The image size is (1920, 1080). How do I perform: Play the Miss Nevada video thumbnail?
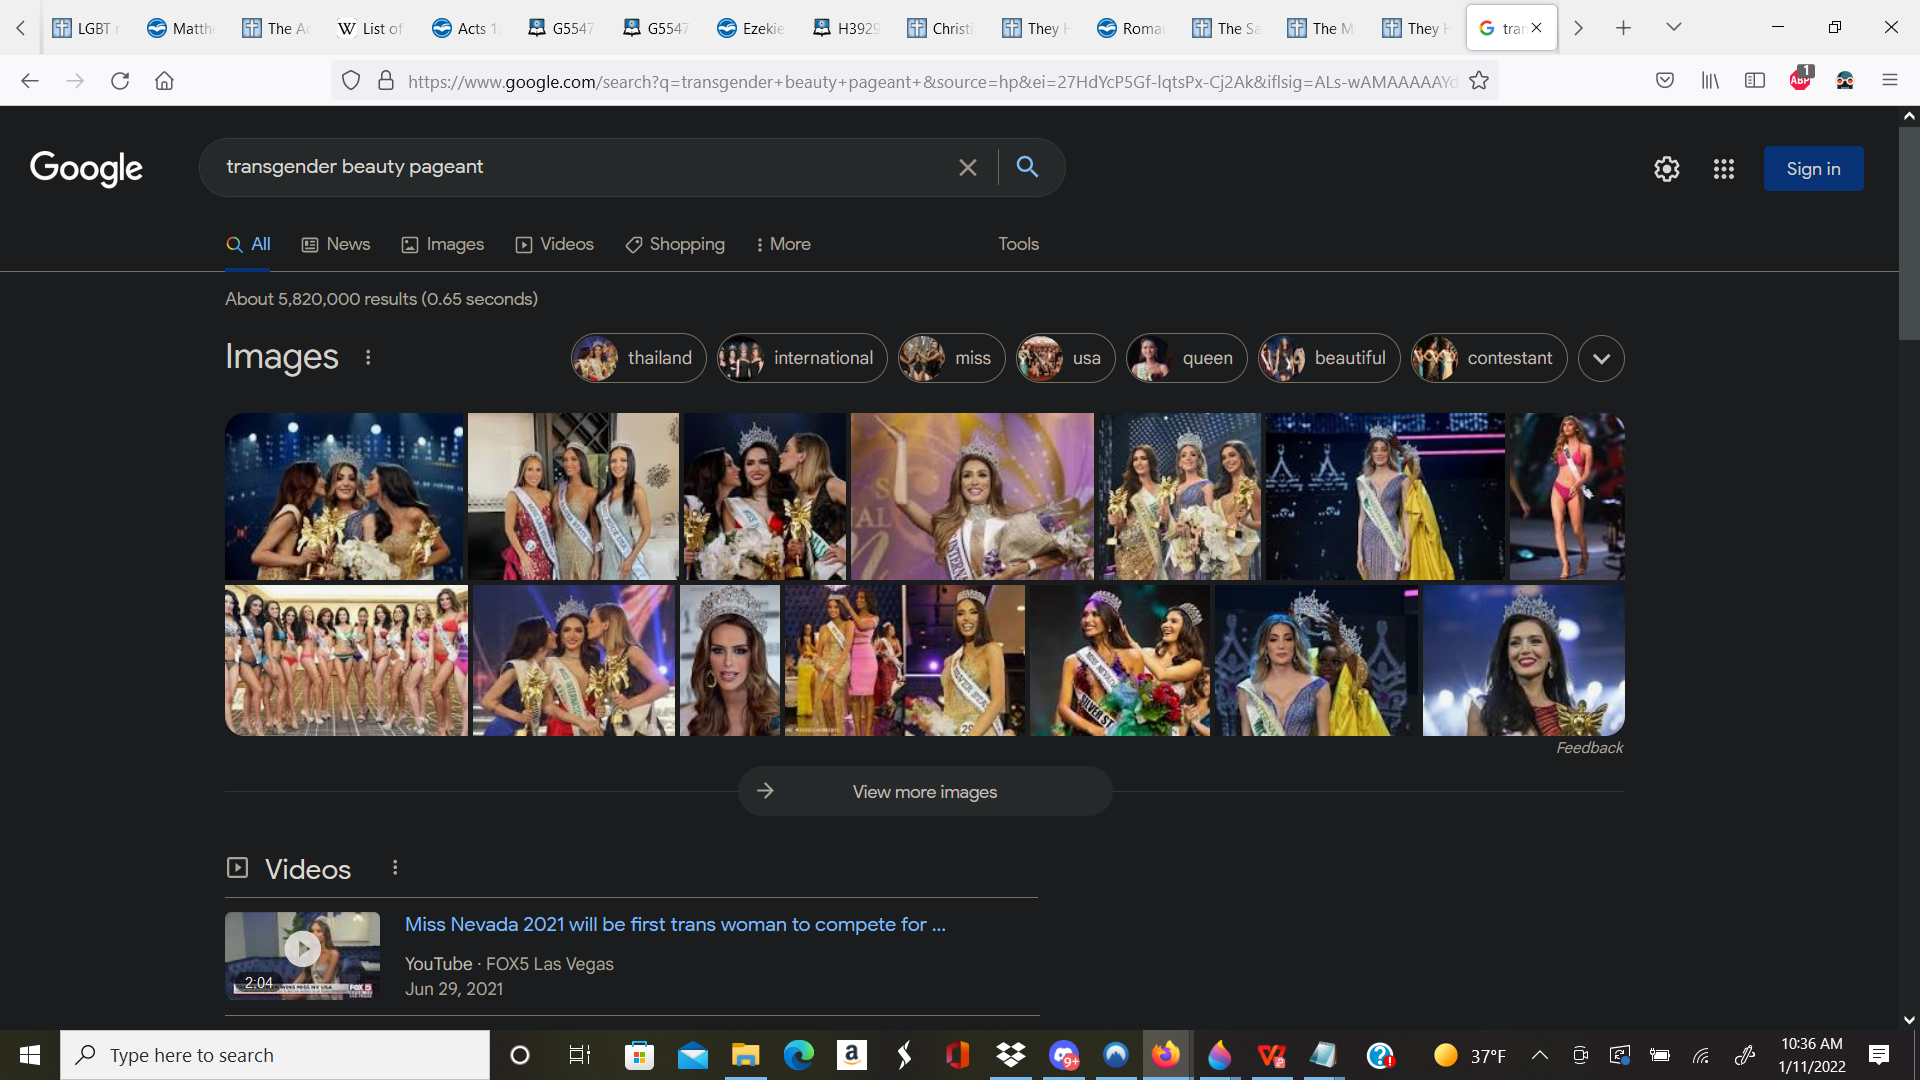(302, 955)
